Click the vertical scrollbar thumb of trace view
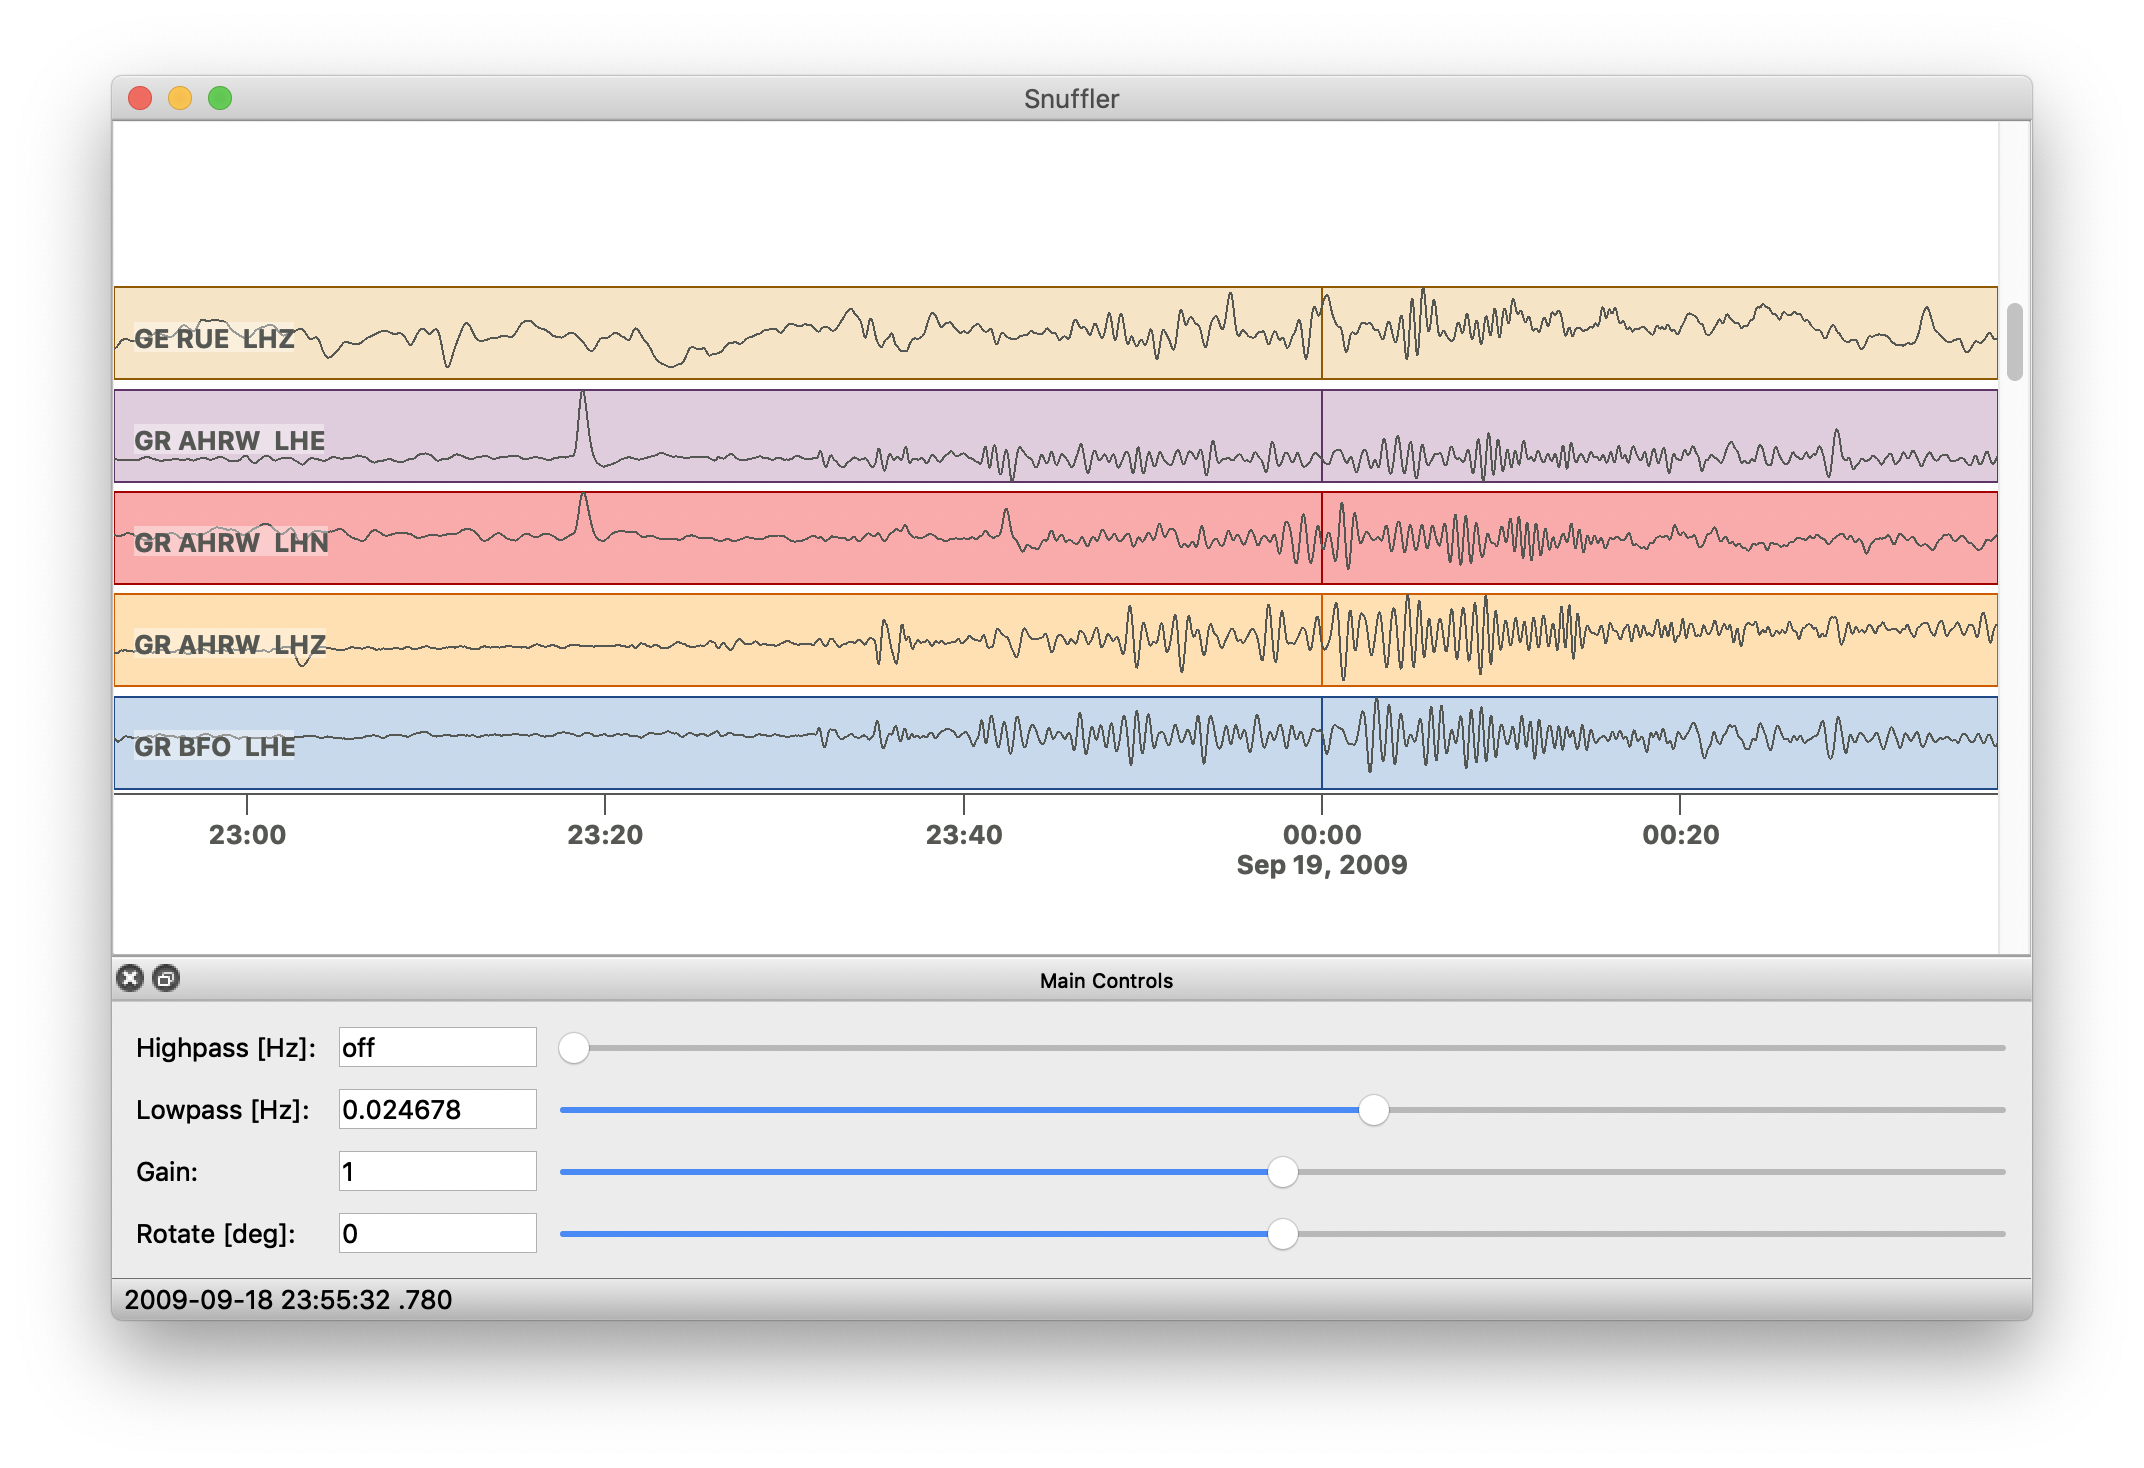 pos(2014,341)
